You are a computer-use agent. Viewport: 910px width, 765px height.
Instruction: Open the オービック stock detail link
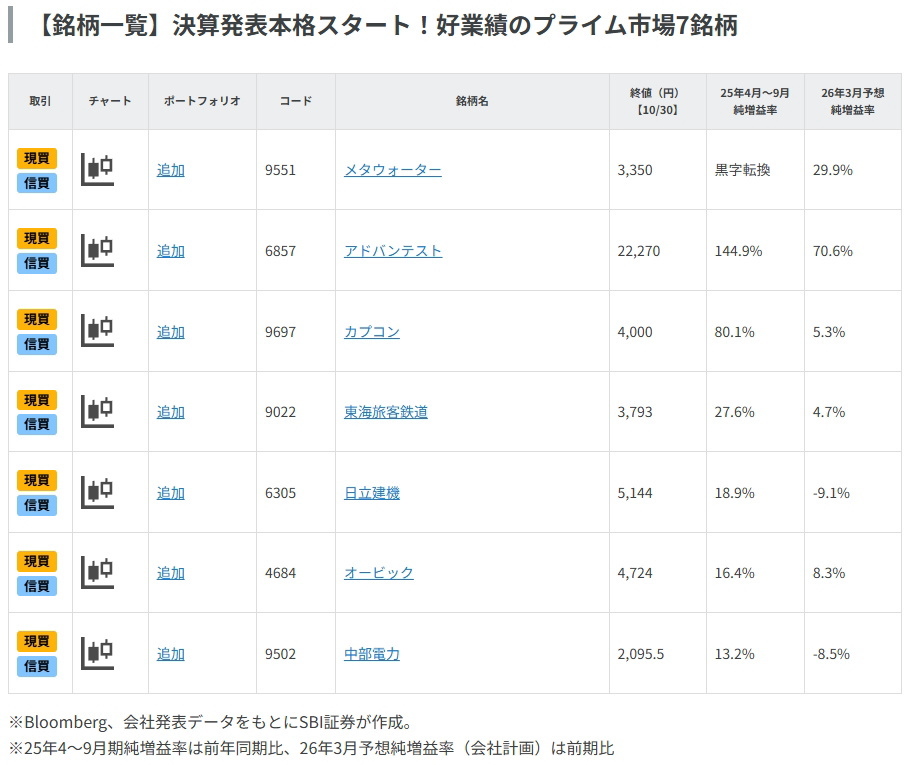pos(378,572)
